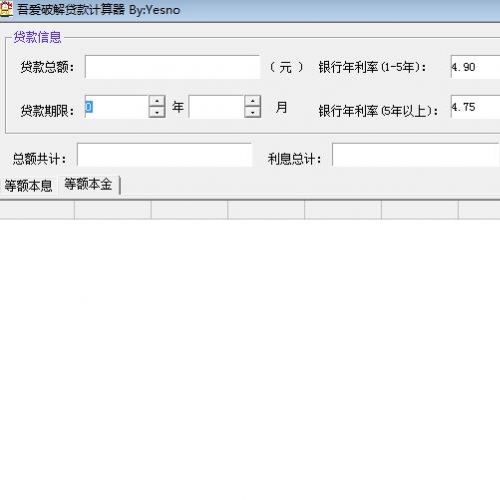Increase the loan term years with up arrow
The width and height of the screenshot is (500, 500).
[x=157, y=101]
